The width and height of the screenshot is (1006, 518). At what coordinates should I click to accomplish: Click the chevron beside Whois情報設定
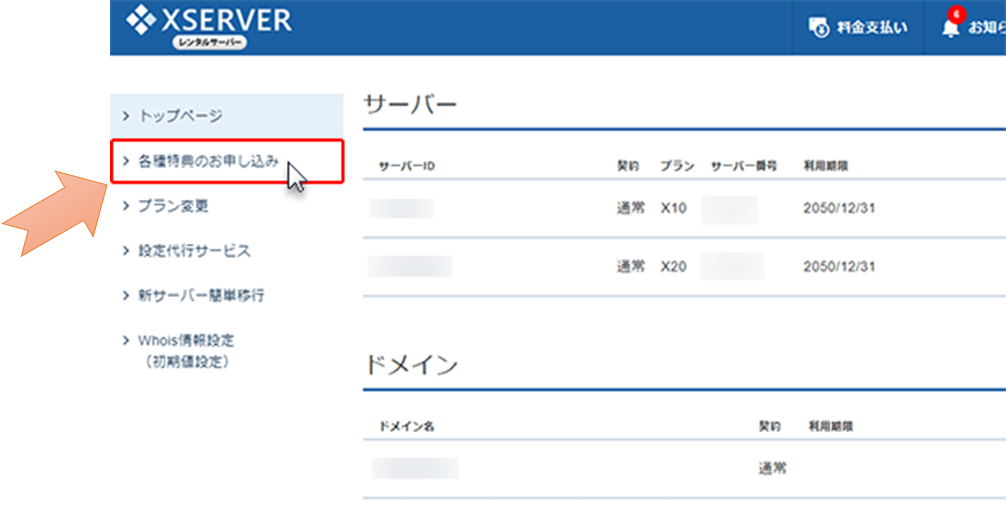(x=125, y=341)
